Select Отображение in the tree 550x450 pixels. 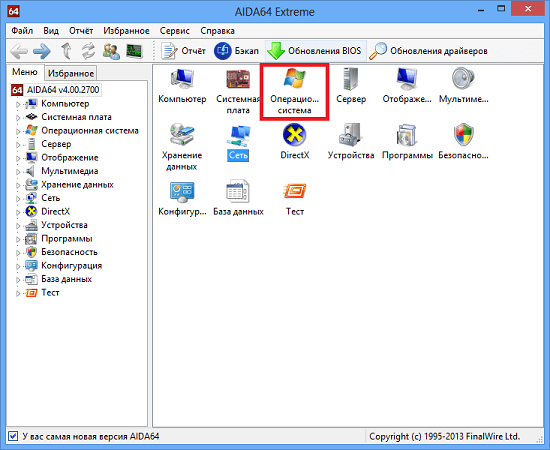69,157
